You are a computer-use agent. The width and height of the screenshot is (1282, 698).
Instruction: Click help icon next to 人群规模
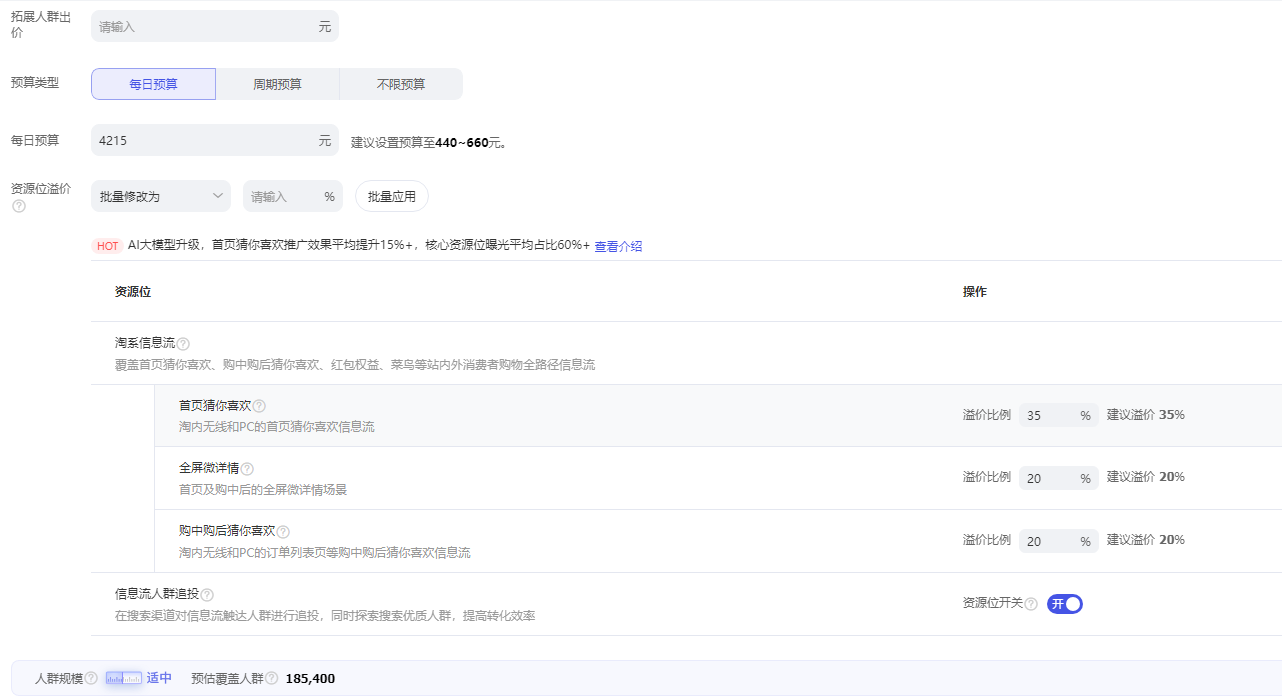point(91,679)
